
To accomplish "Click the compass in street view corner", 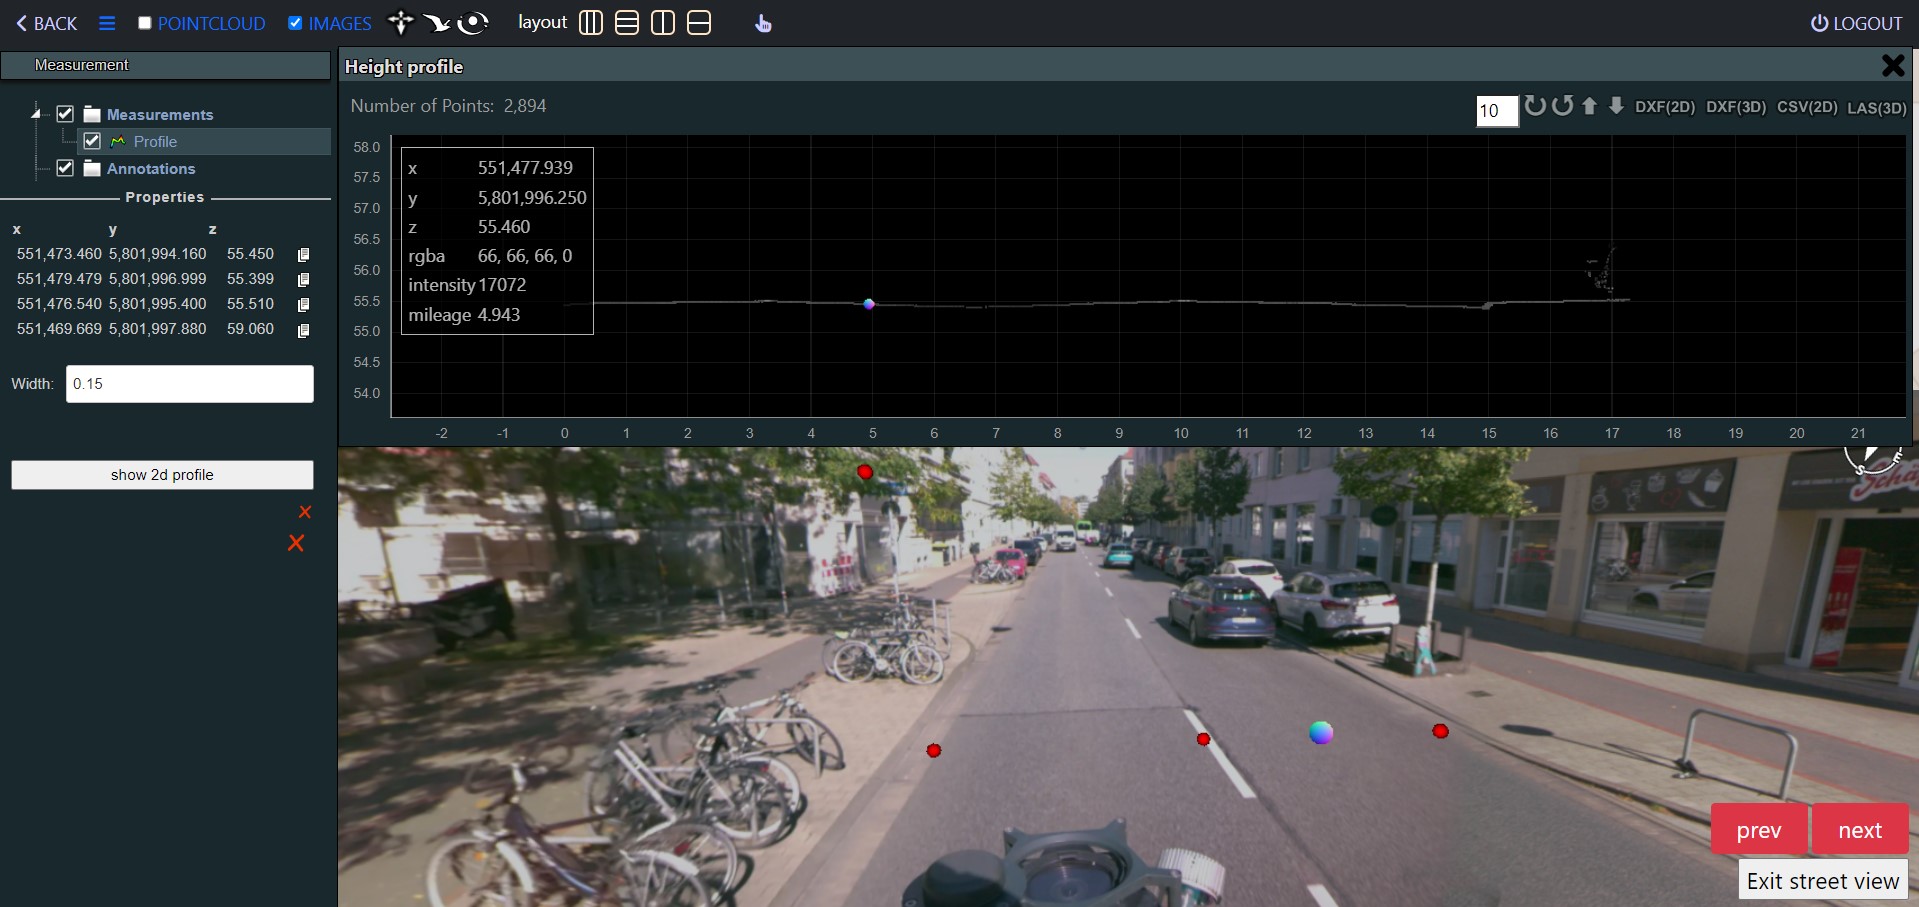I will (x=1872, y=459).
